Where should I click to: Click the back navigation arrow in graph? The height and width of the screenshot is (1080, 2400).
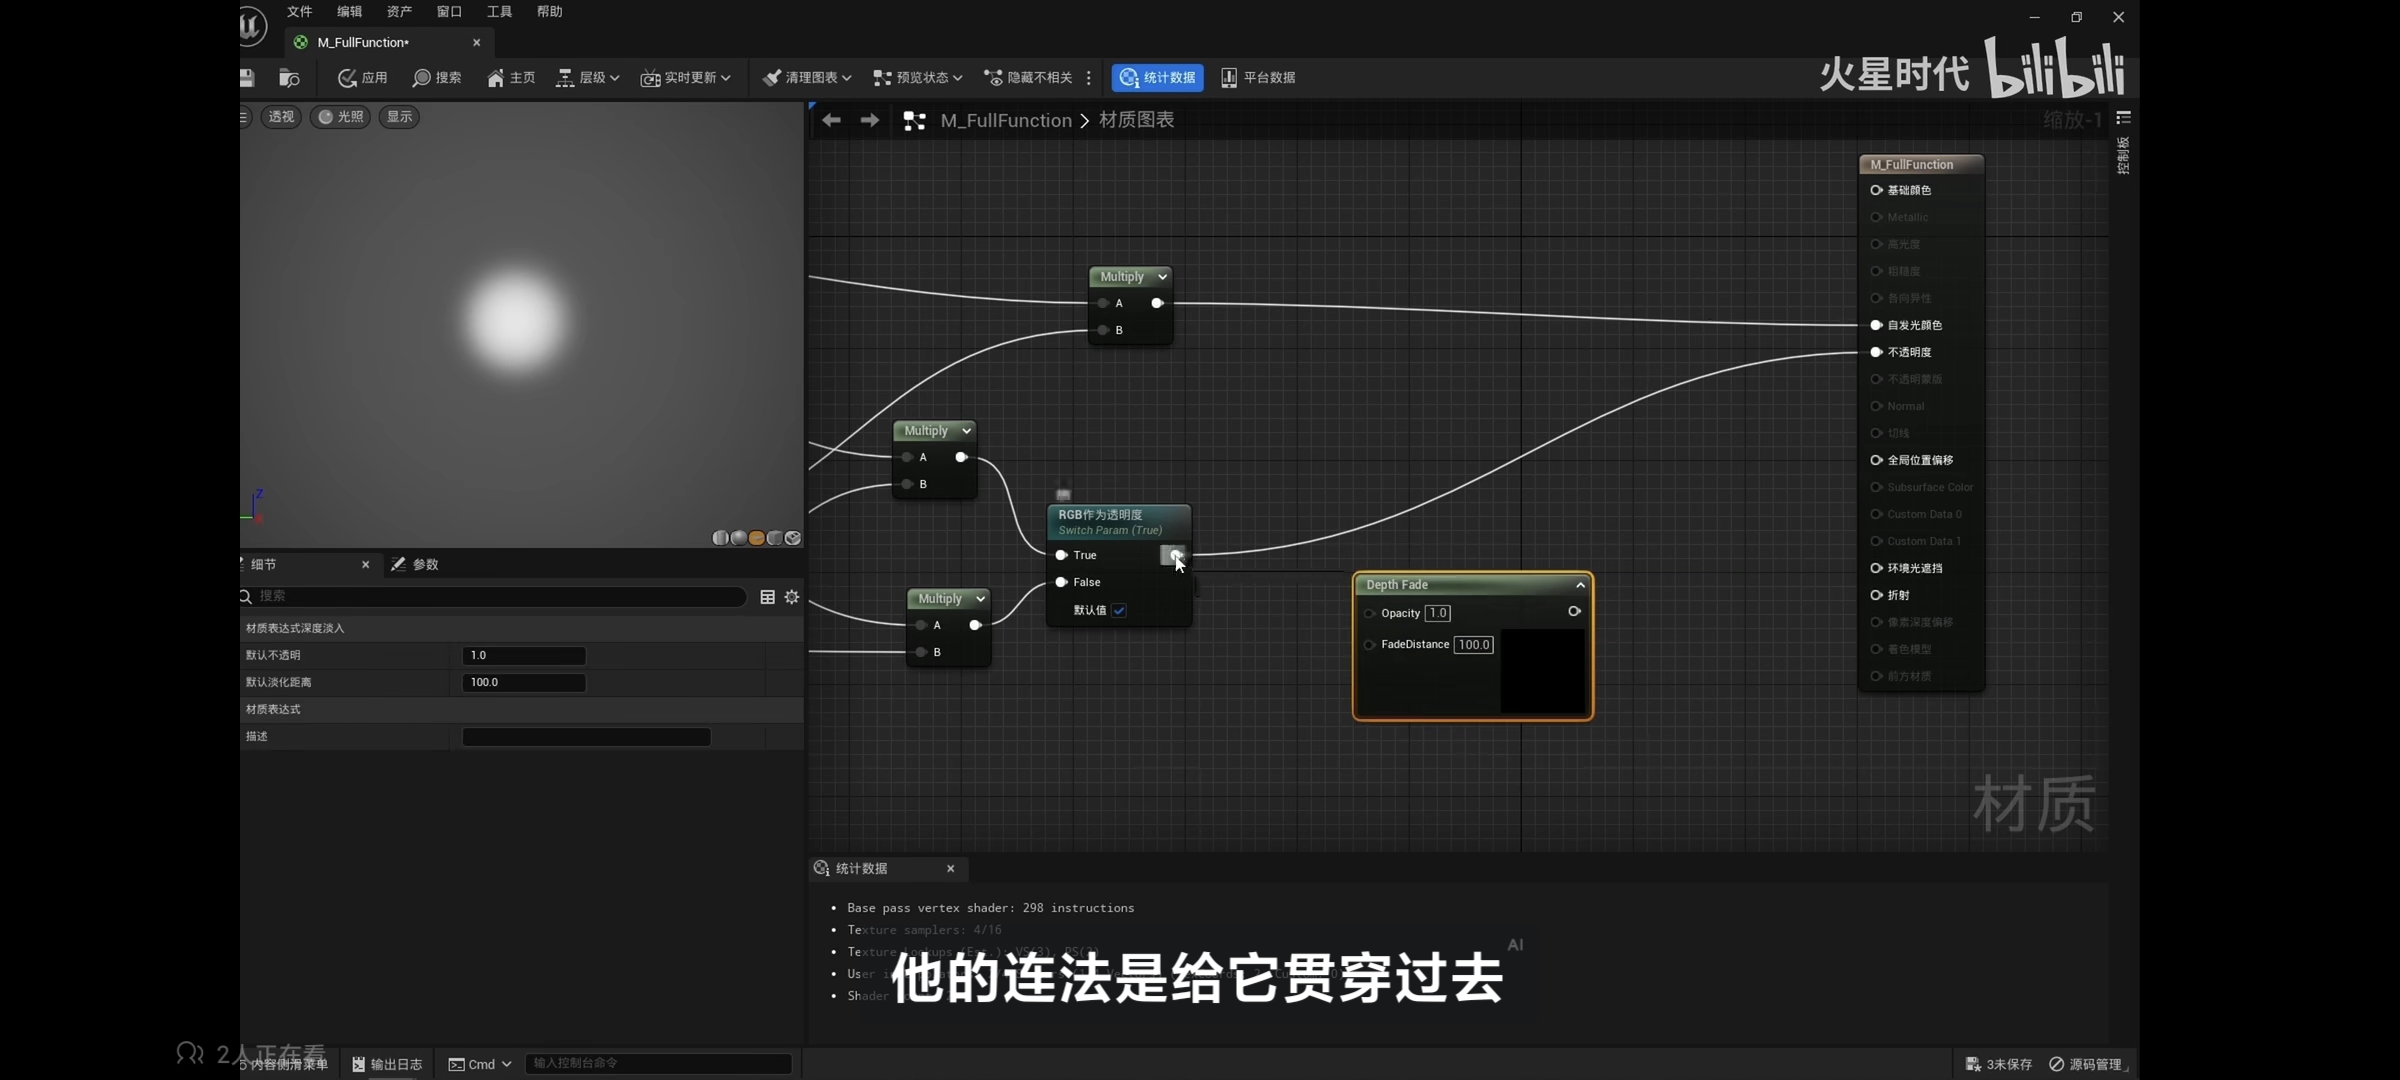pyautogui.click(x=831, y=120)
